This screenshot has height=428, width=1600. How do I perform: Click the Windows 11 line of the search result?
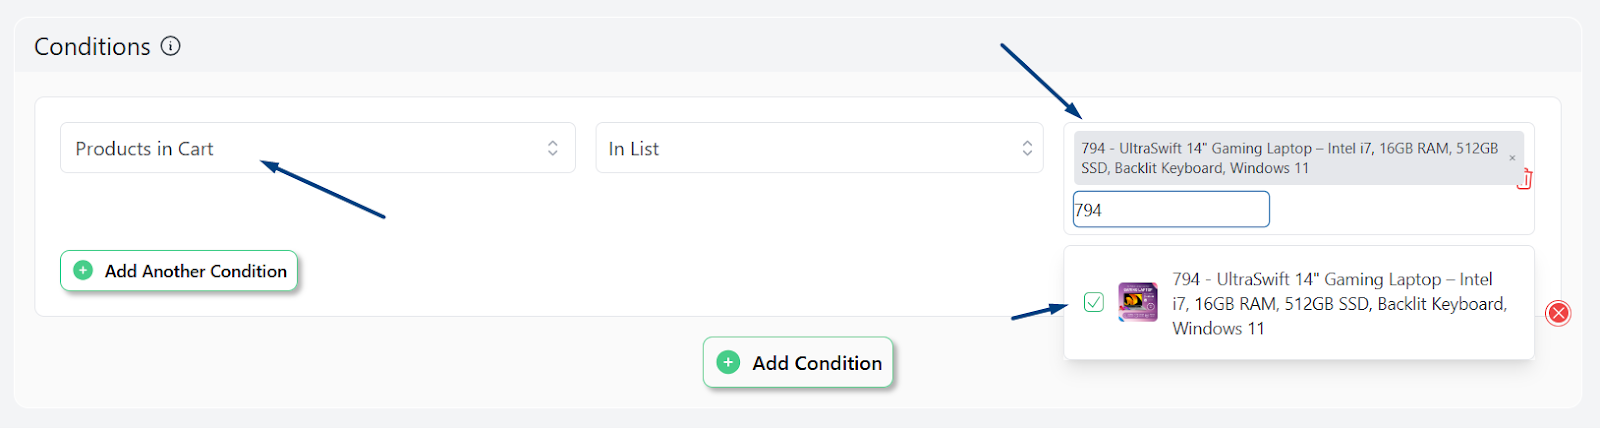point(1218,328)
